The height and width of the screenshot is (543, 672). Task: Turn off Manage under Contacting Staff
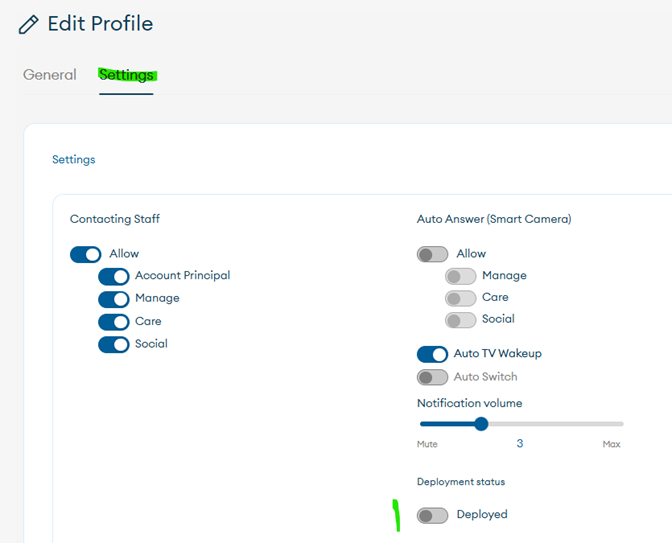pos(114,299)
